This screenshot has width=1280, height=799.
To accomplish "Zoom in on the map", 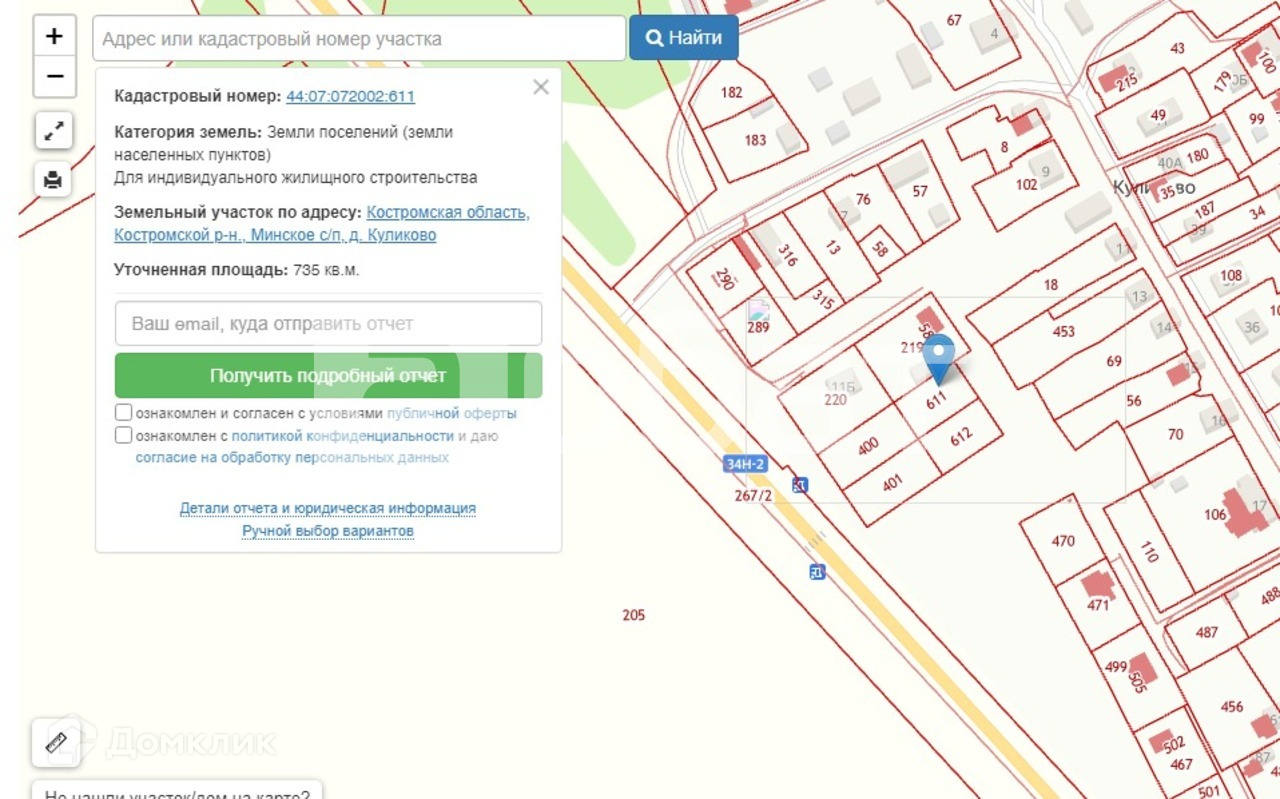I will click(x=54, y=37).
